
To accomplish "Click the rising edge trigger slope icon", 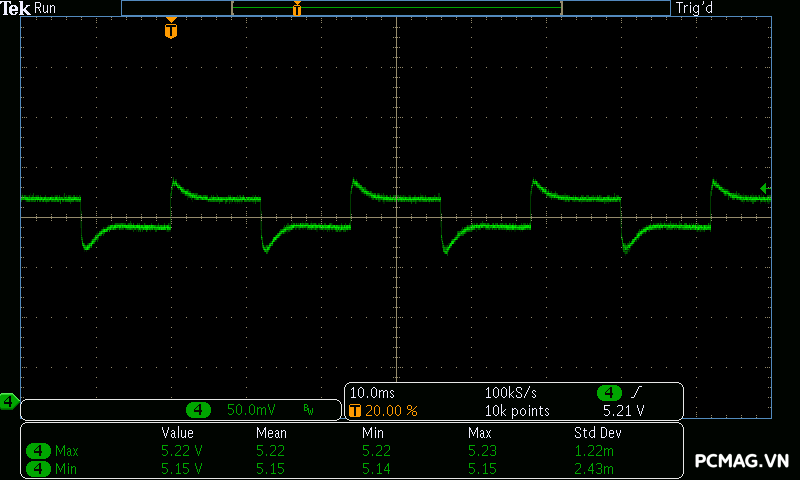I will pyautogui.click(x=635, y=393).
